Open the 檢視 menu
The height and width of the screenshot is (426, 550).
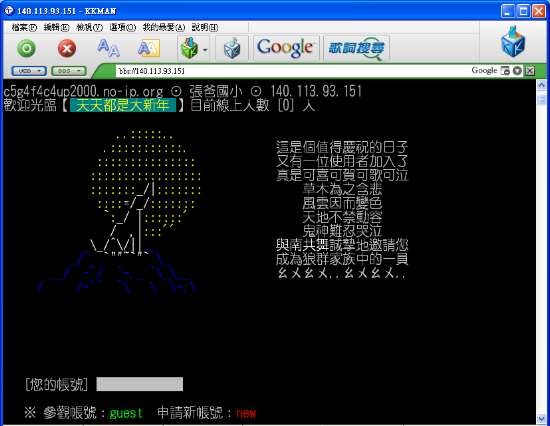(89, 27)
